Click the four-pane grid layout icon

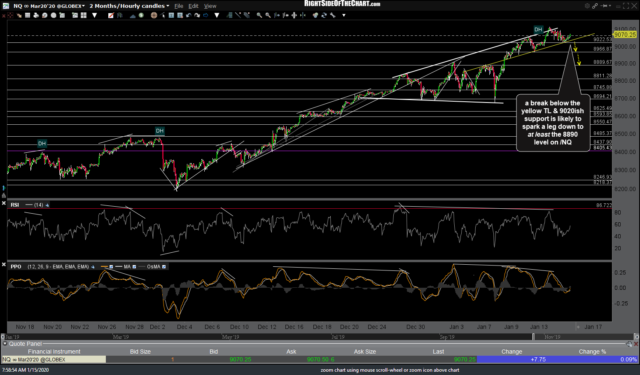(84, 16)
